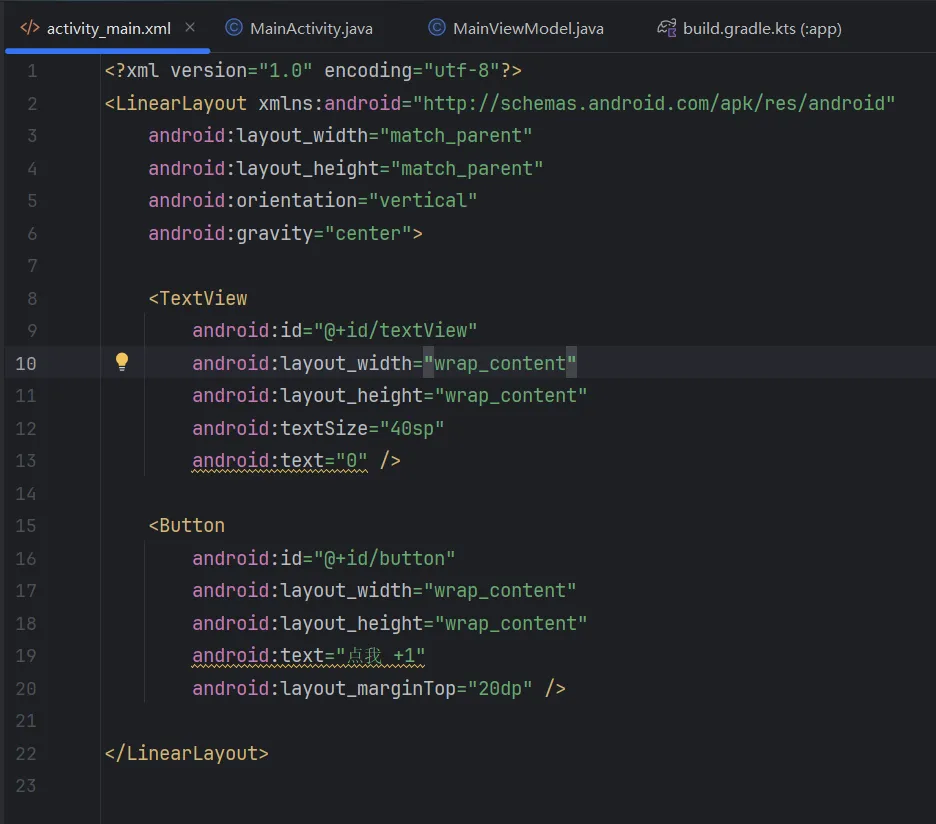Screen dimensions: 936x824
Task: Click the Gradle icon on build.gradle.kts tab
Action: [666, 28]
